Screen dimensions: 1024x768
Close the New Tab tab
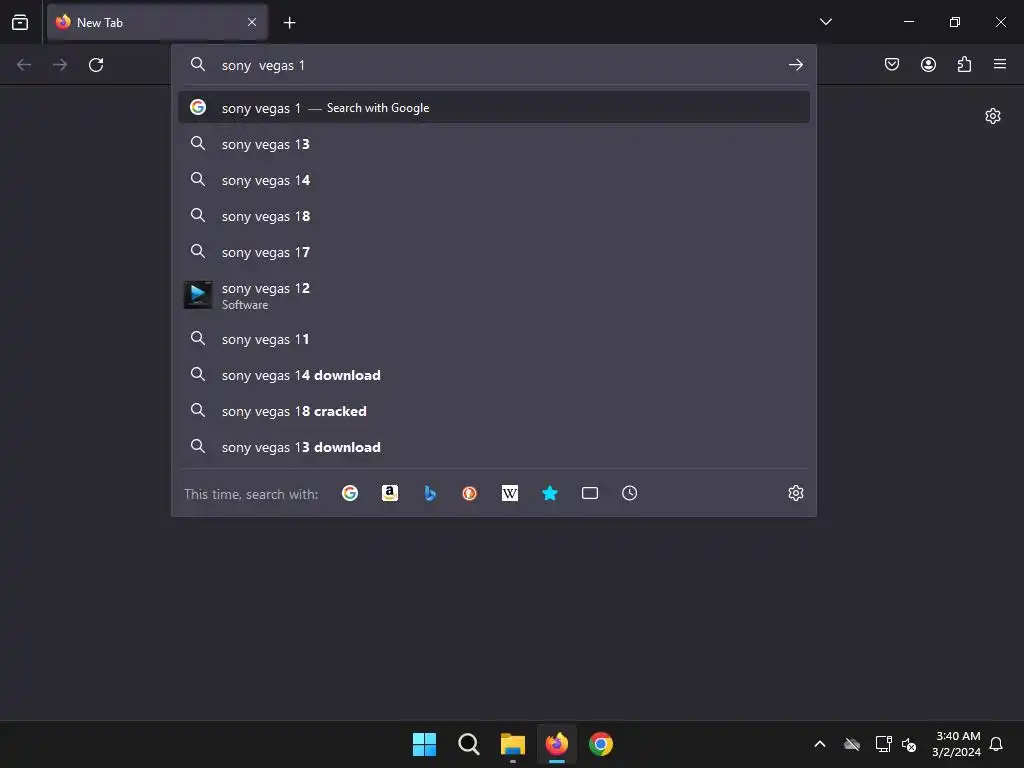pyautogui.click(x=252, y=22)
